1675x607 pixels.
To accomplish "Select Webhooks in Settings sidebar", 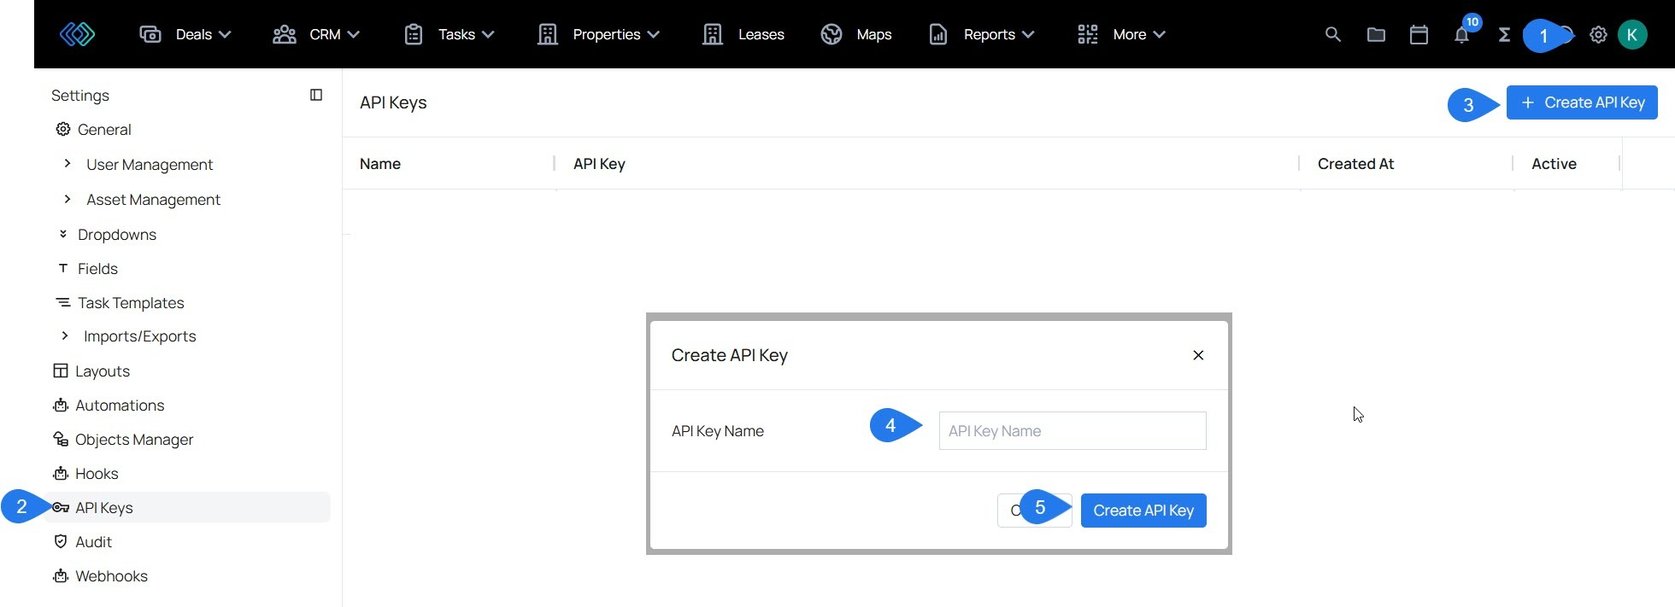I will tap(111, 576).
